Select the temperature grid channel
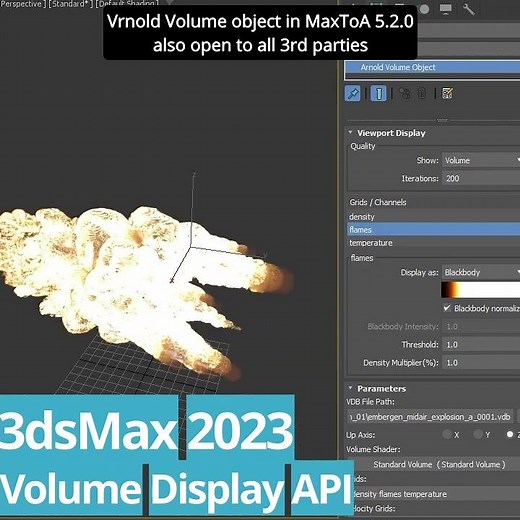520x520 pixels. point(434,243)
